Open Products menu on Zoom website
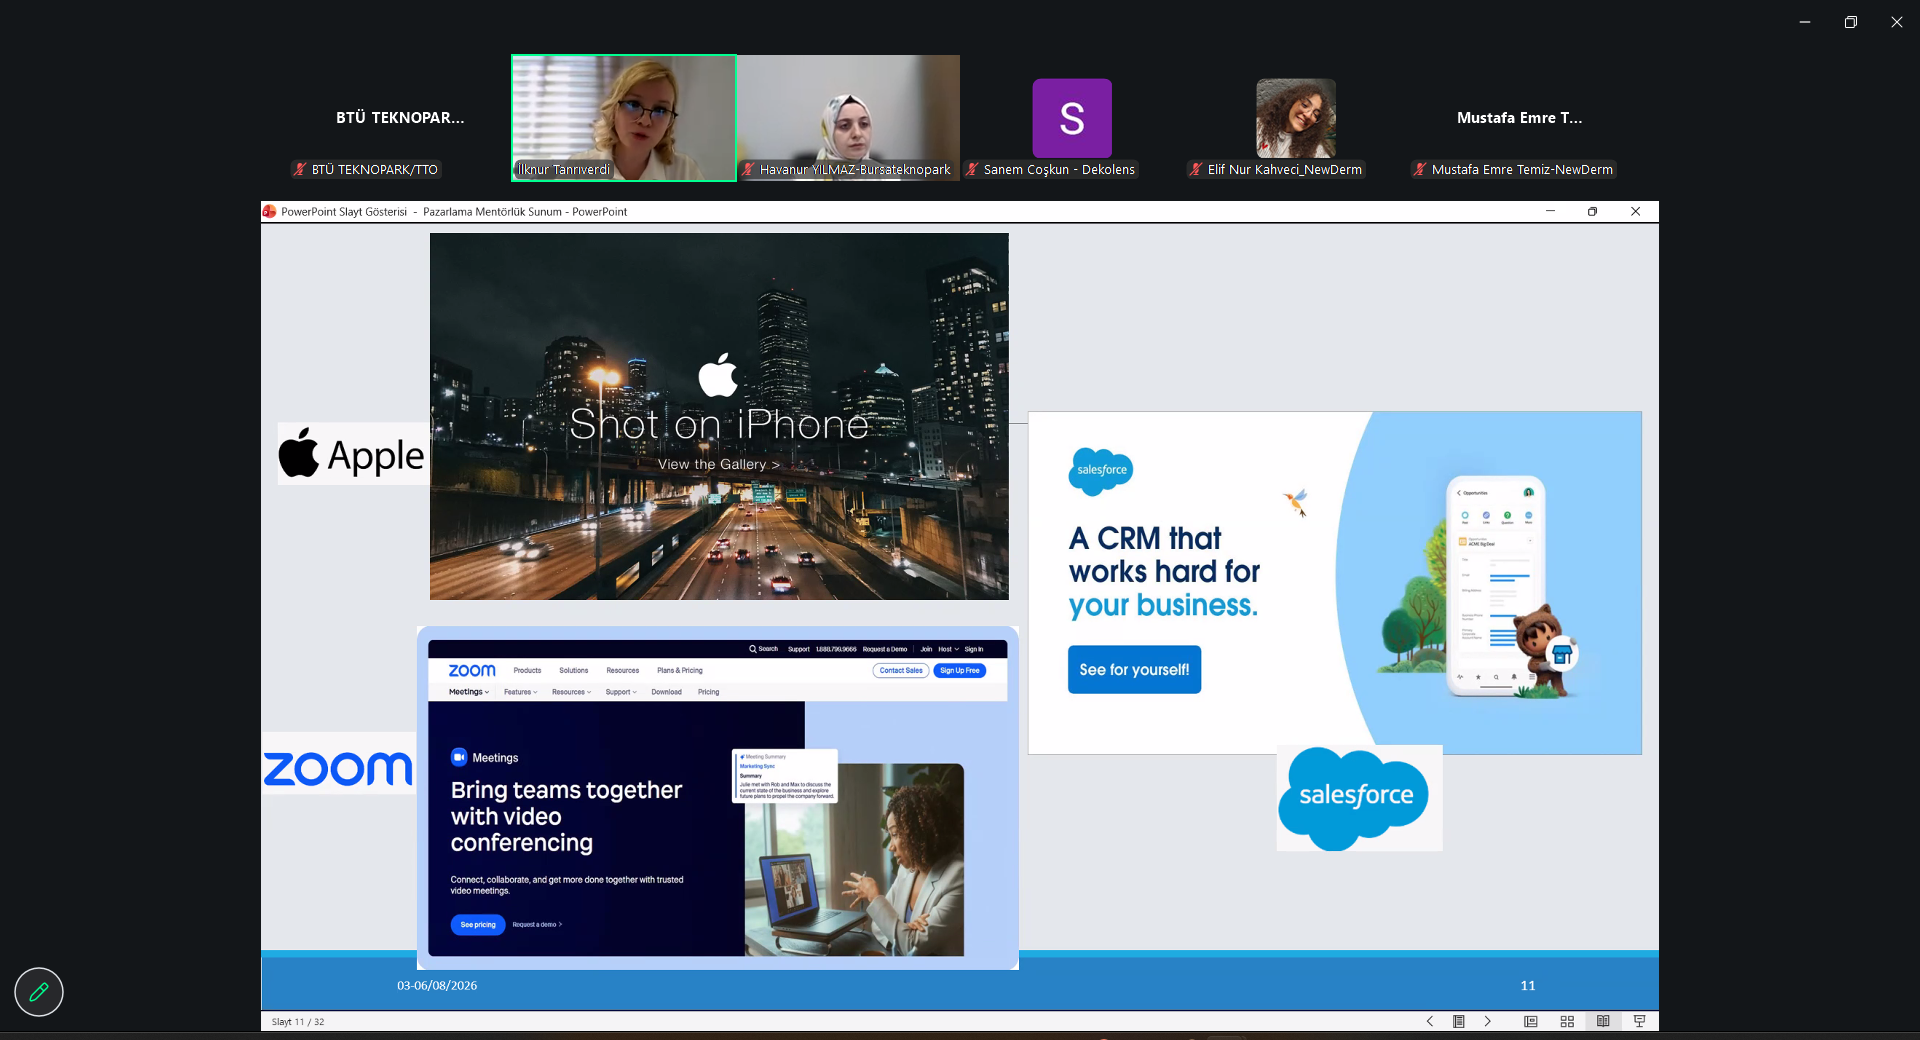 [527, 670]
